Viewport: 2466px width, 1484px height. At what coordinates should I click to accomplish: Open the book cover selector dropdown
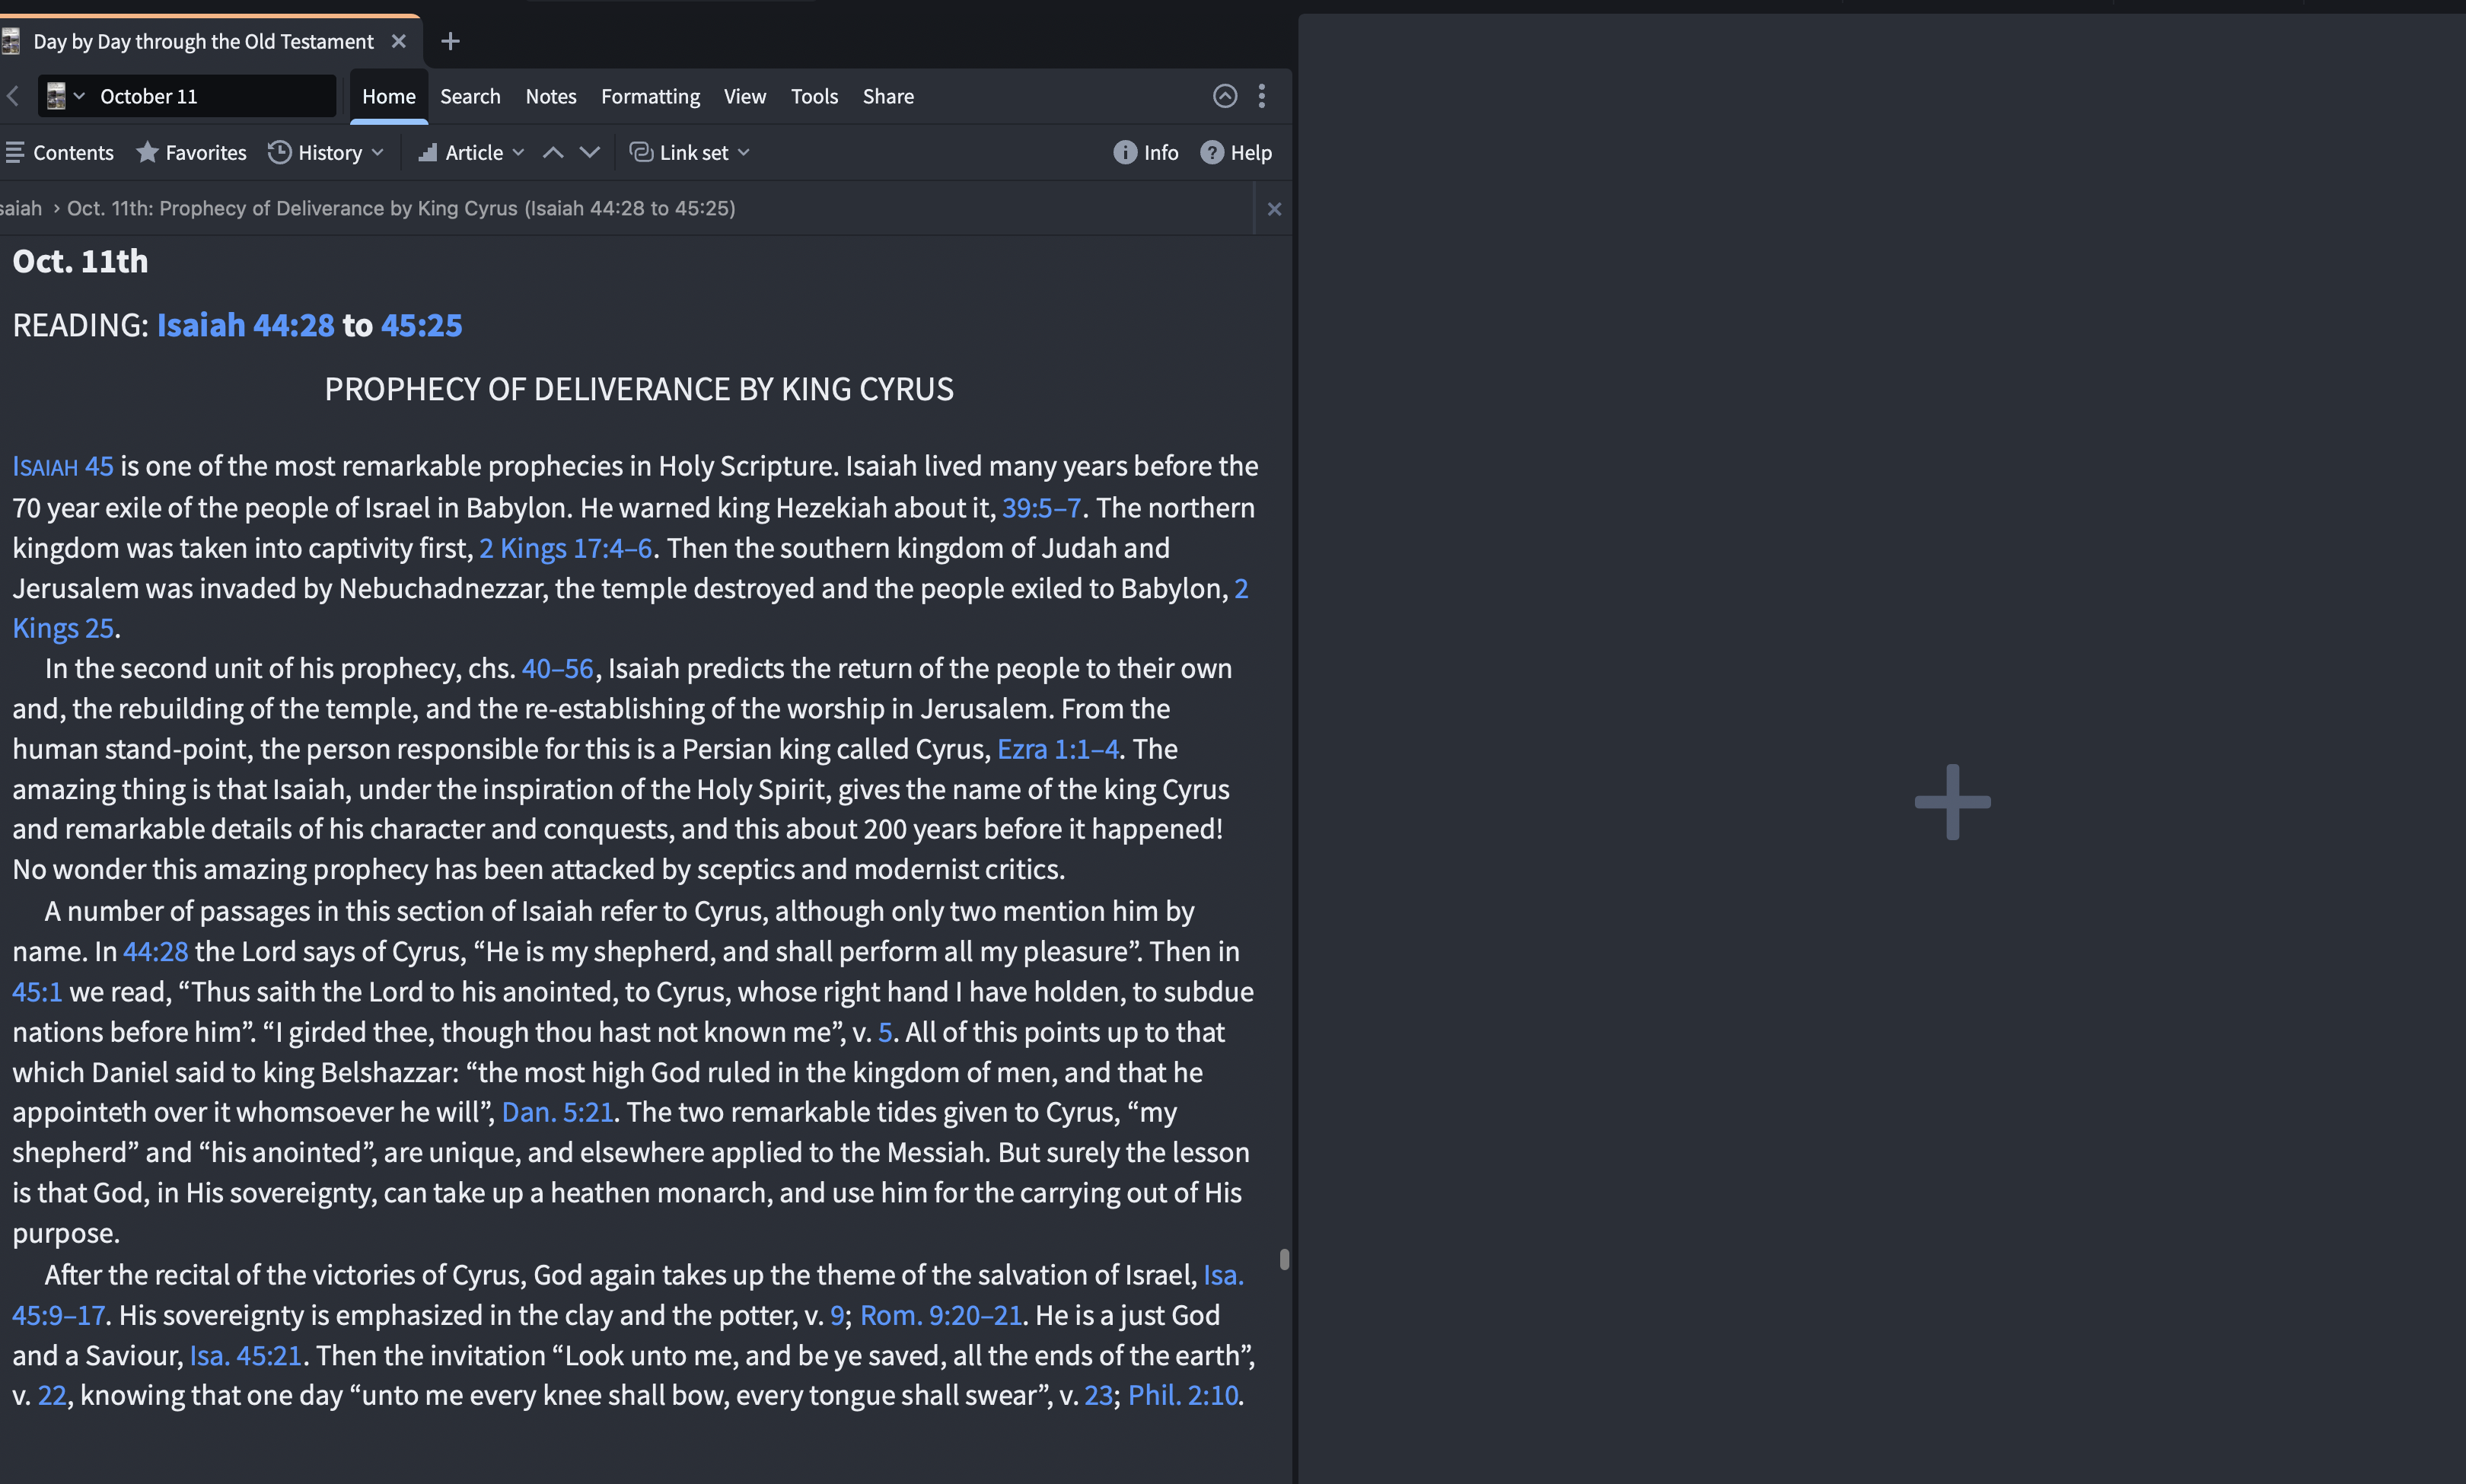[x=65, y=96]
